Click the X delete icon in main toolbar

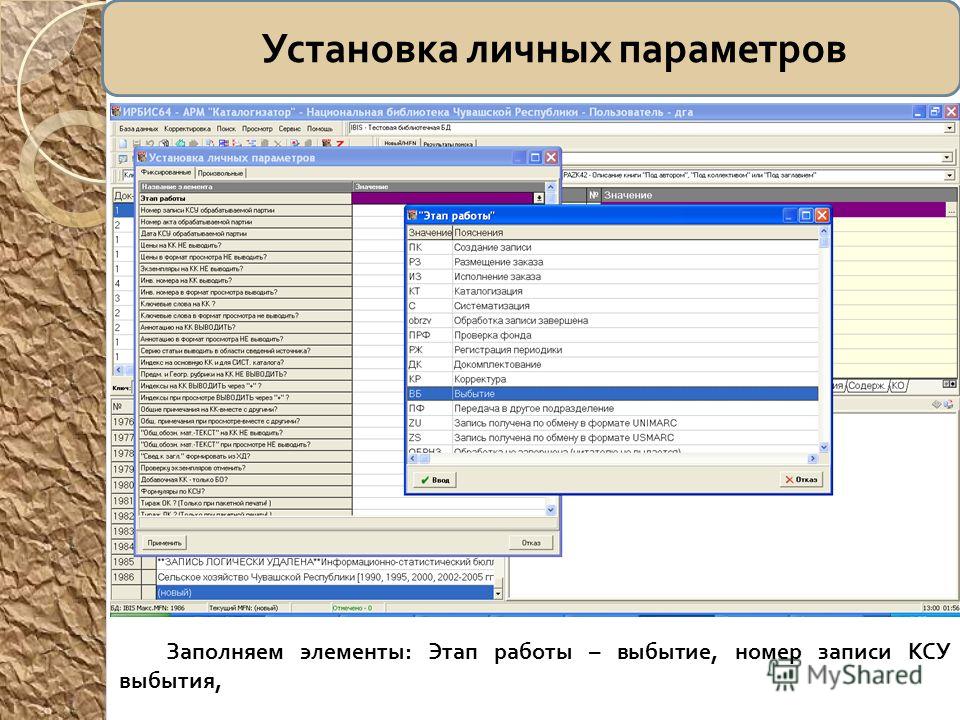point(277,143)
